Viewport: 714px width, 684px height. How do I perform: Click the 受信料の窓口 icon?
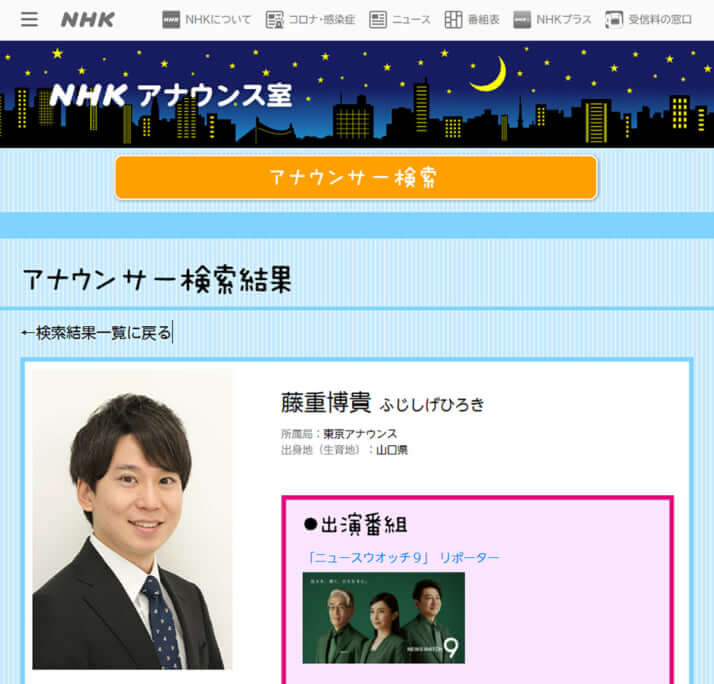click(x=614, y=20)
